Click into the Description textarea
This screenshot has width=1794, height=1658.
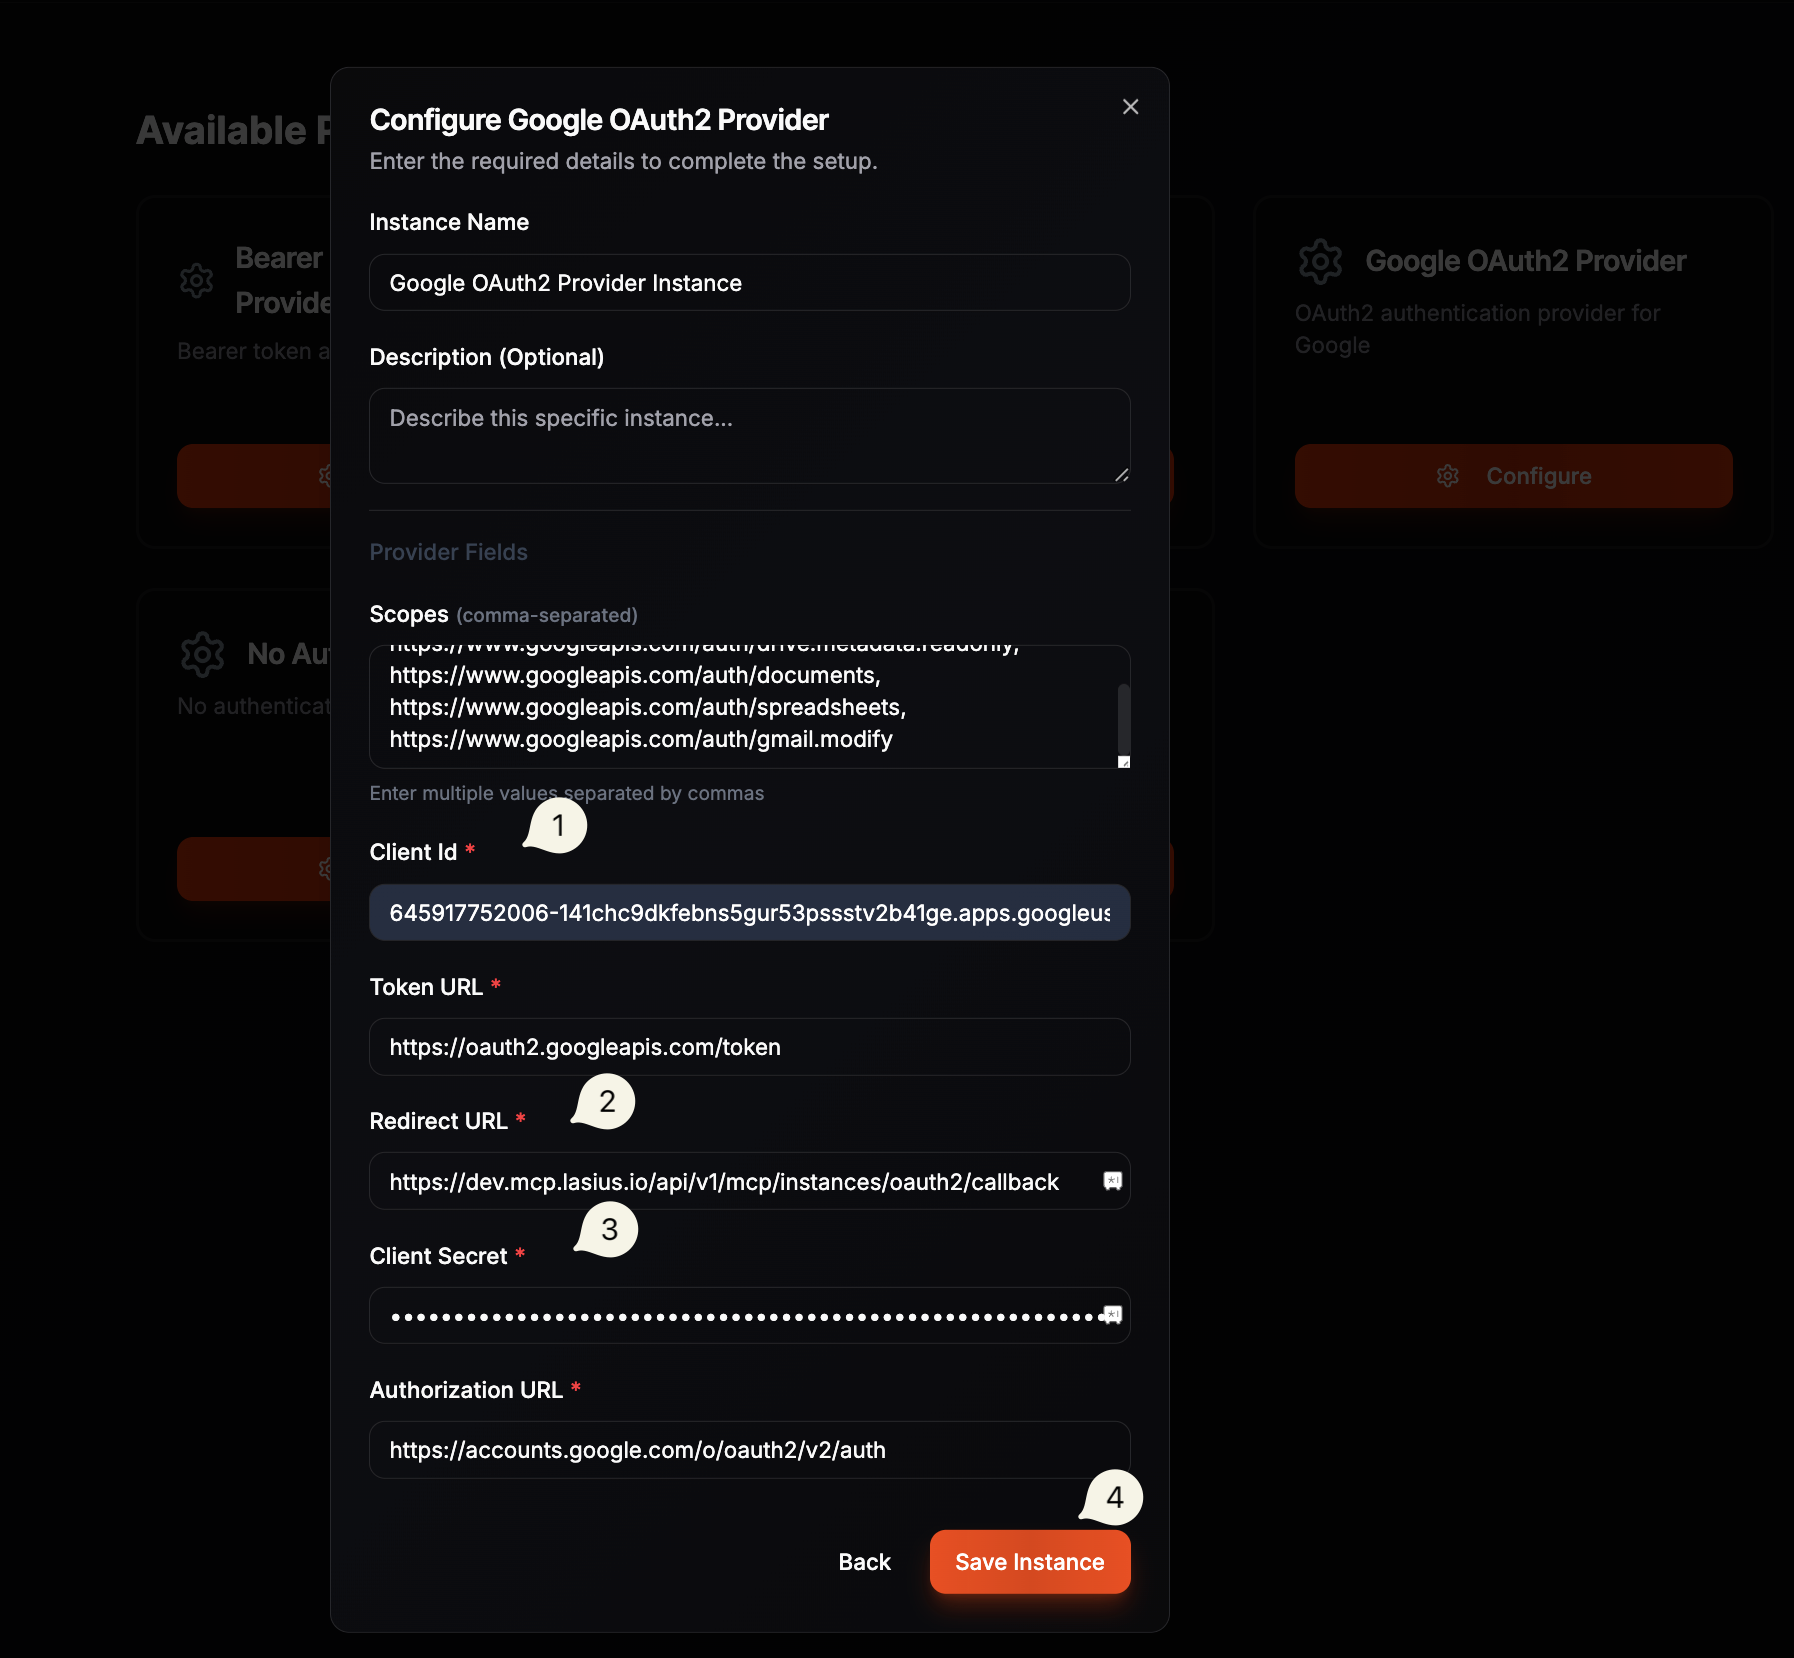point(749,436)
